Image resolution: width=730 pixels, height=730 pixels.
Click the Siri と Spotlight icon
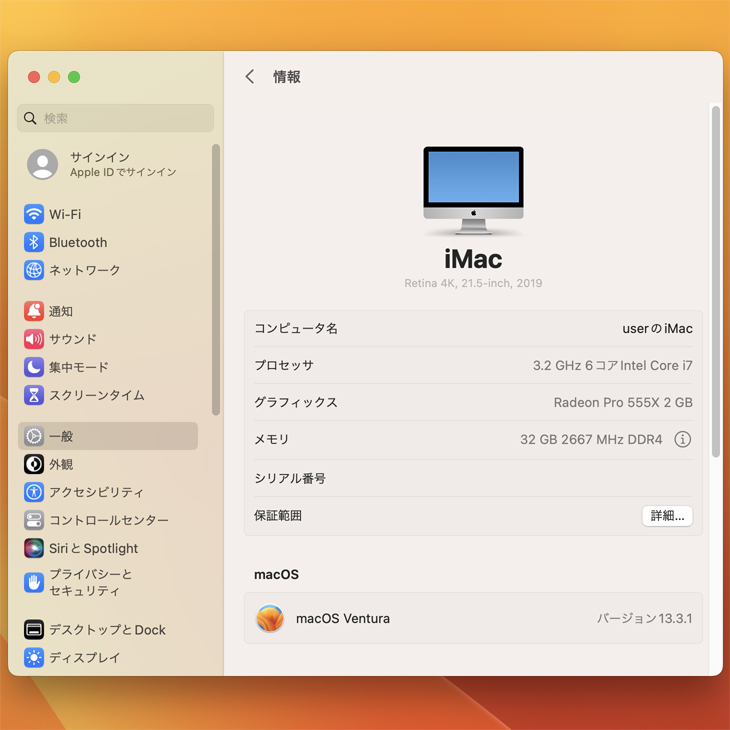pyautogui.click(x=34, y=548)
